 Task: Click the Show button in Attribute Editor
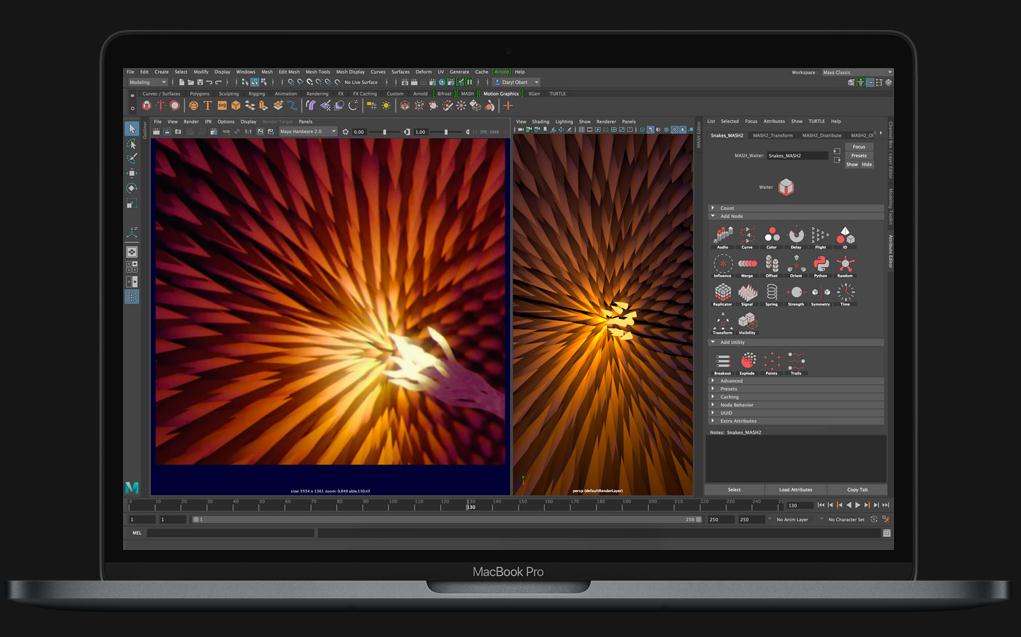(852, 165)
